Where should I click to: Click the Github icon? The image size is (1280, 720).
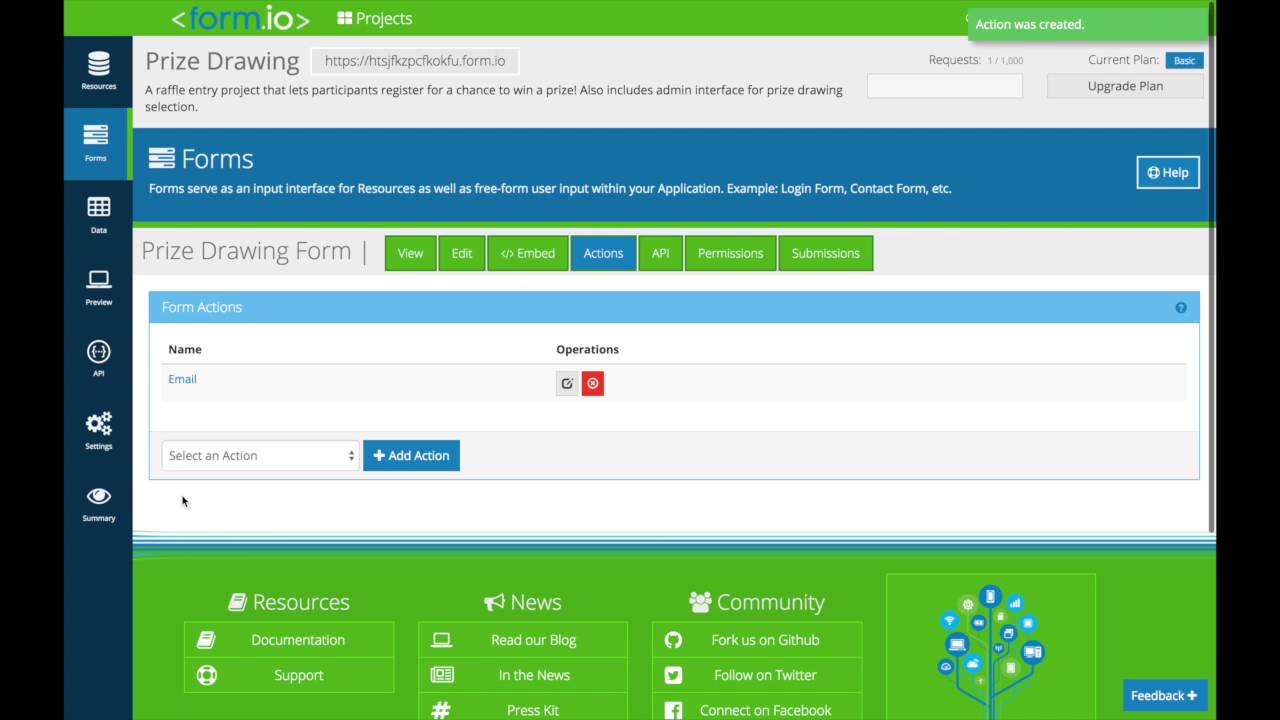[673, 640]
